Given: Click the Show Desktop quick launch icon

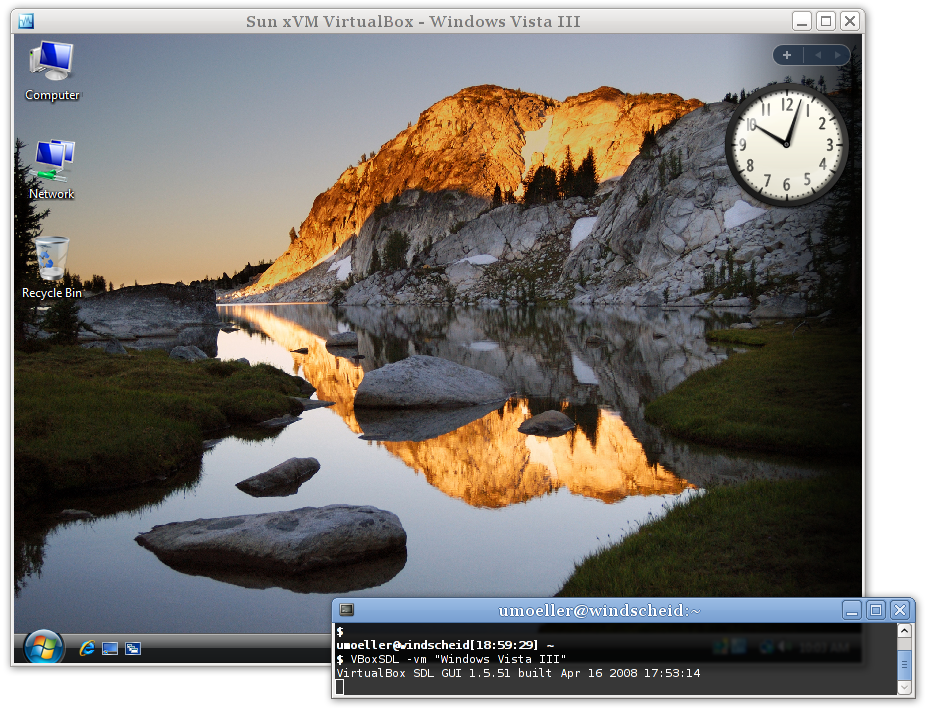Looking at the screenshot, I should click(x=110, y=649).
